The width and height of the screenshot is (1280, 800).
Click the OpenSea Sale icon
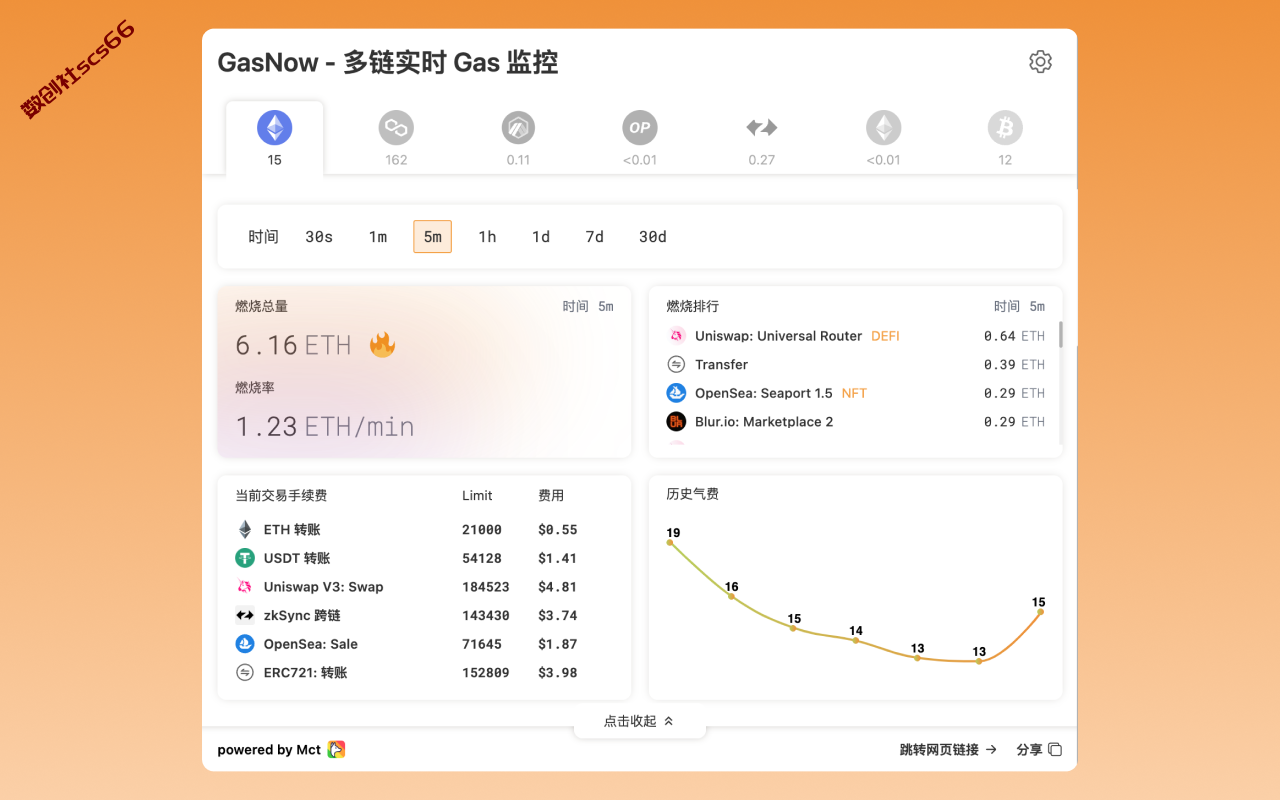[245, 644]
